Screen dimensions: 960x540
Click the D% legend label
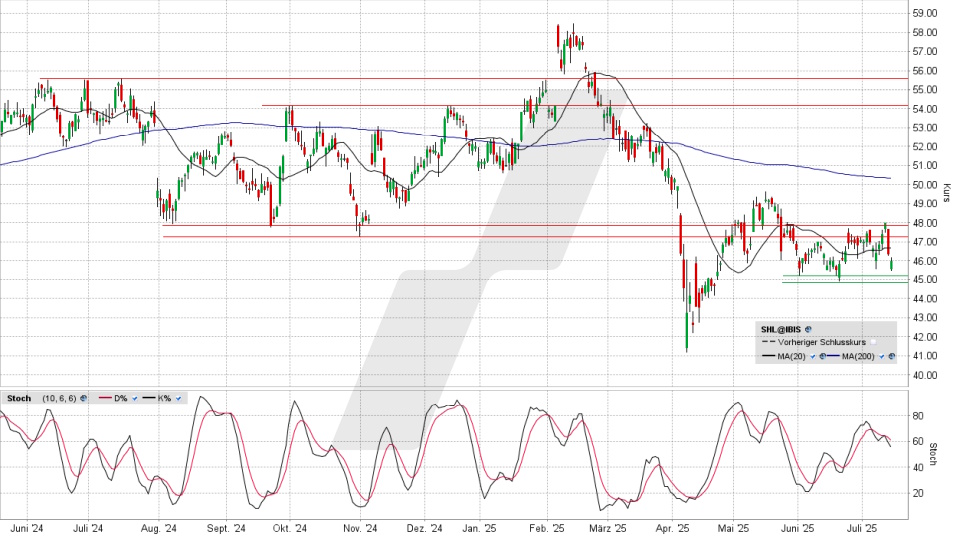coord(121,399)
